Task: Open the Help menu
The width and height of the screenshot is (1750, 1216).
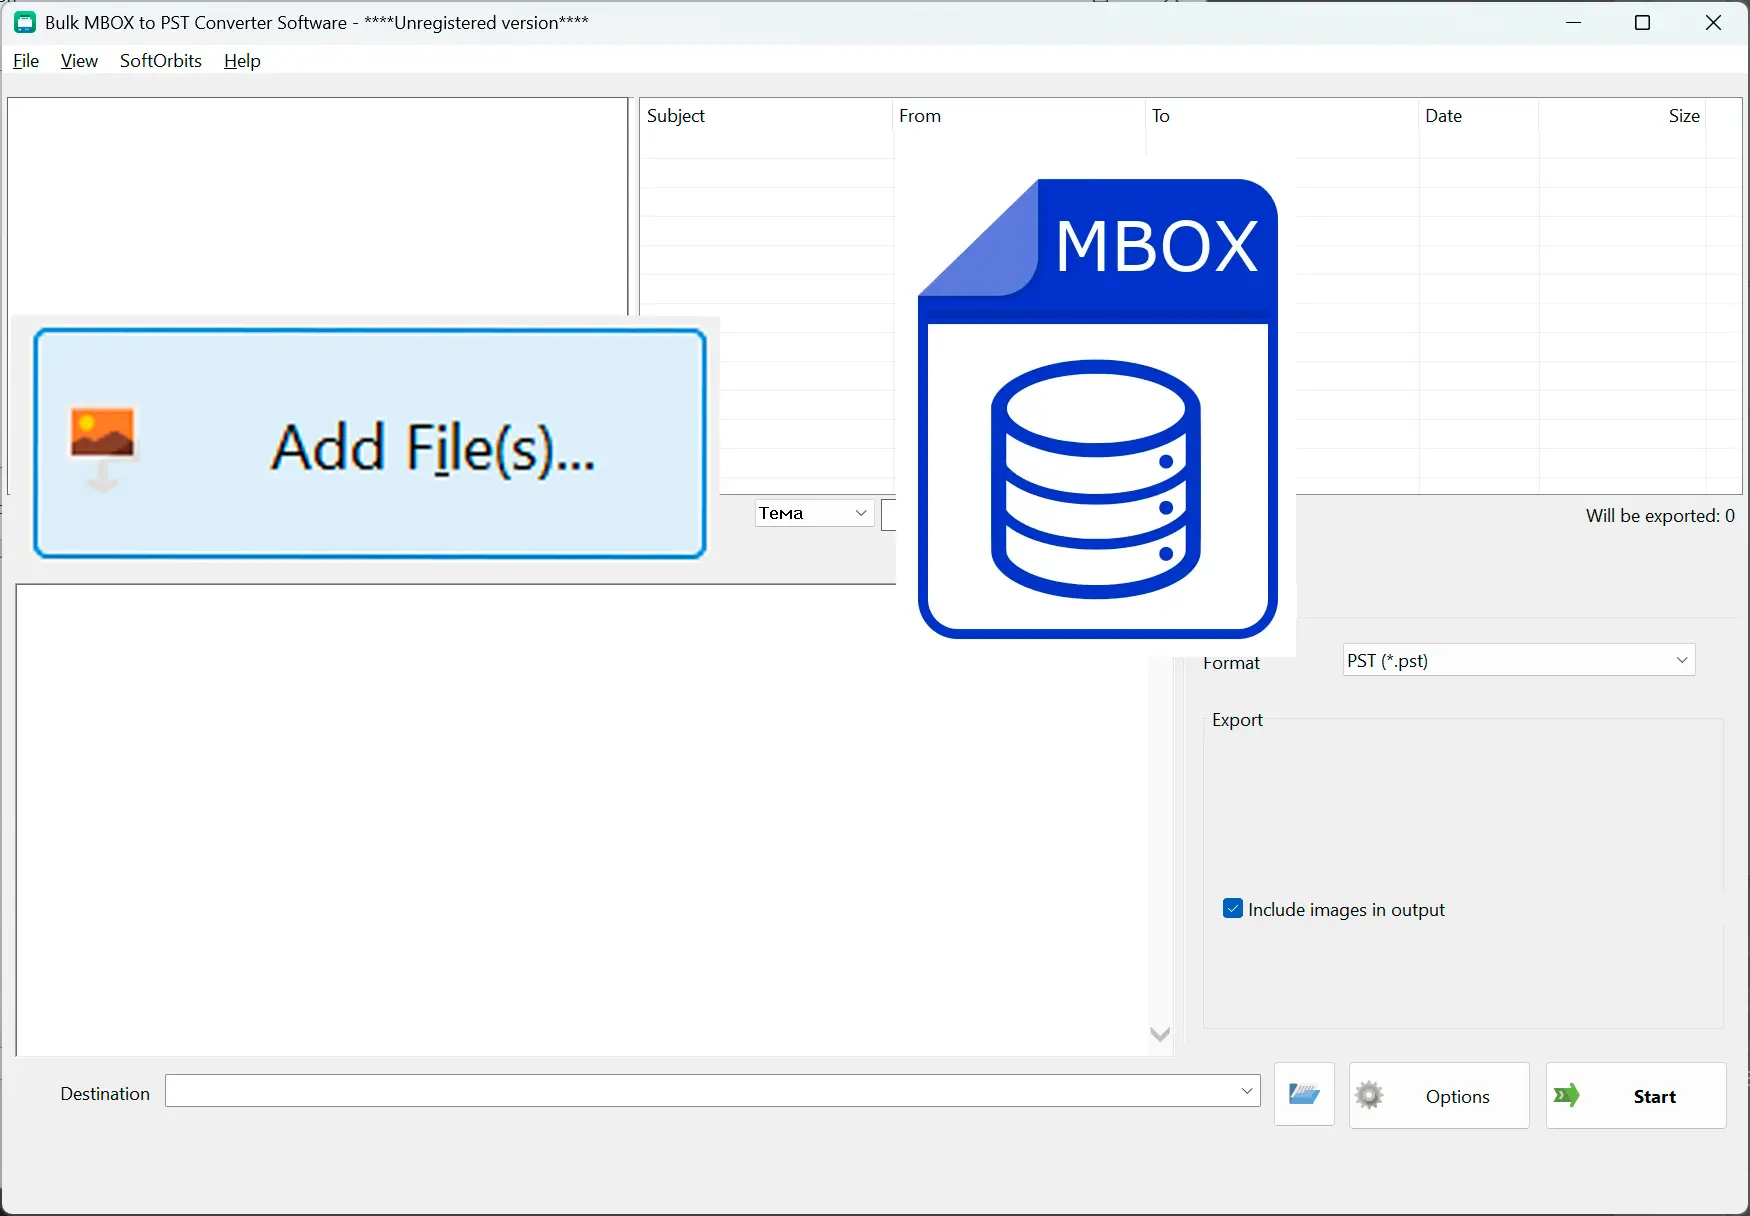Action: click(242, 61)
